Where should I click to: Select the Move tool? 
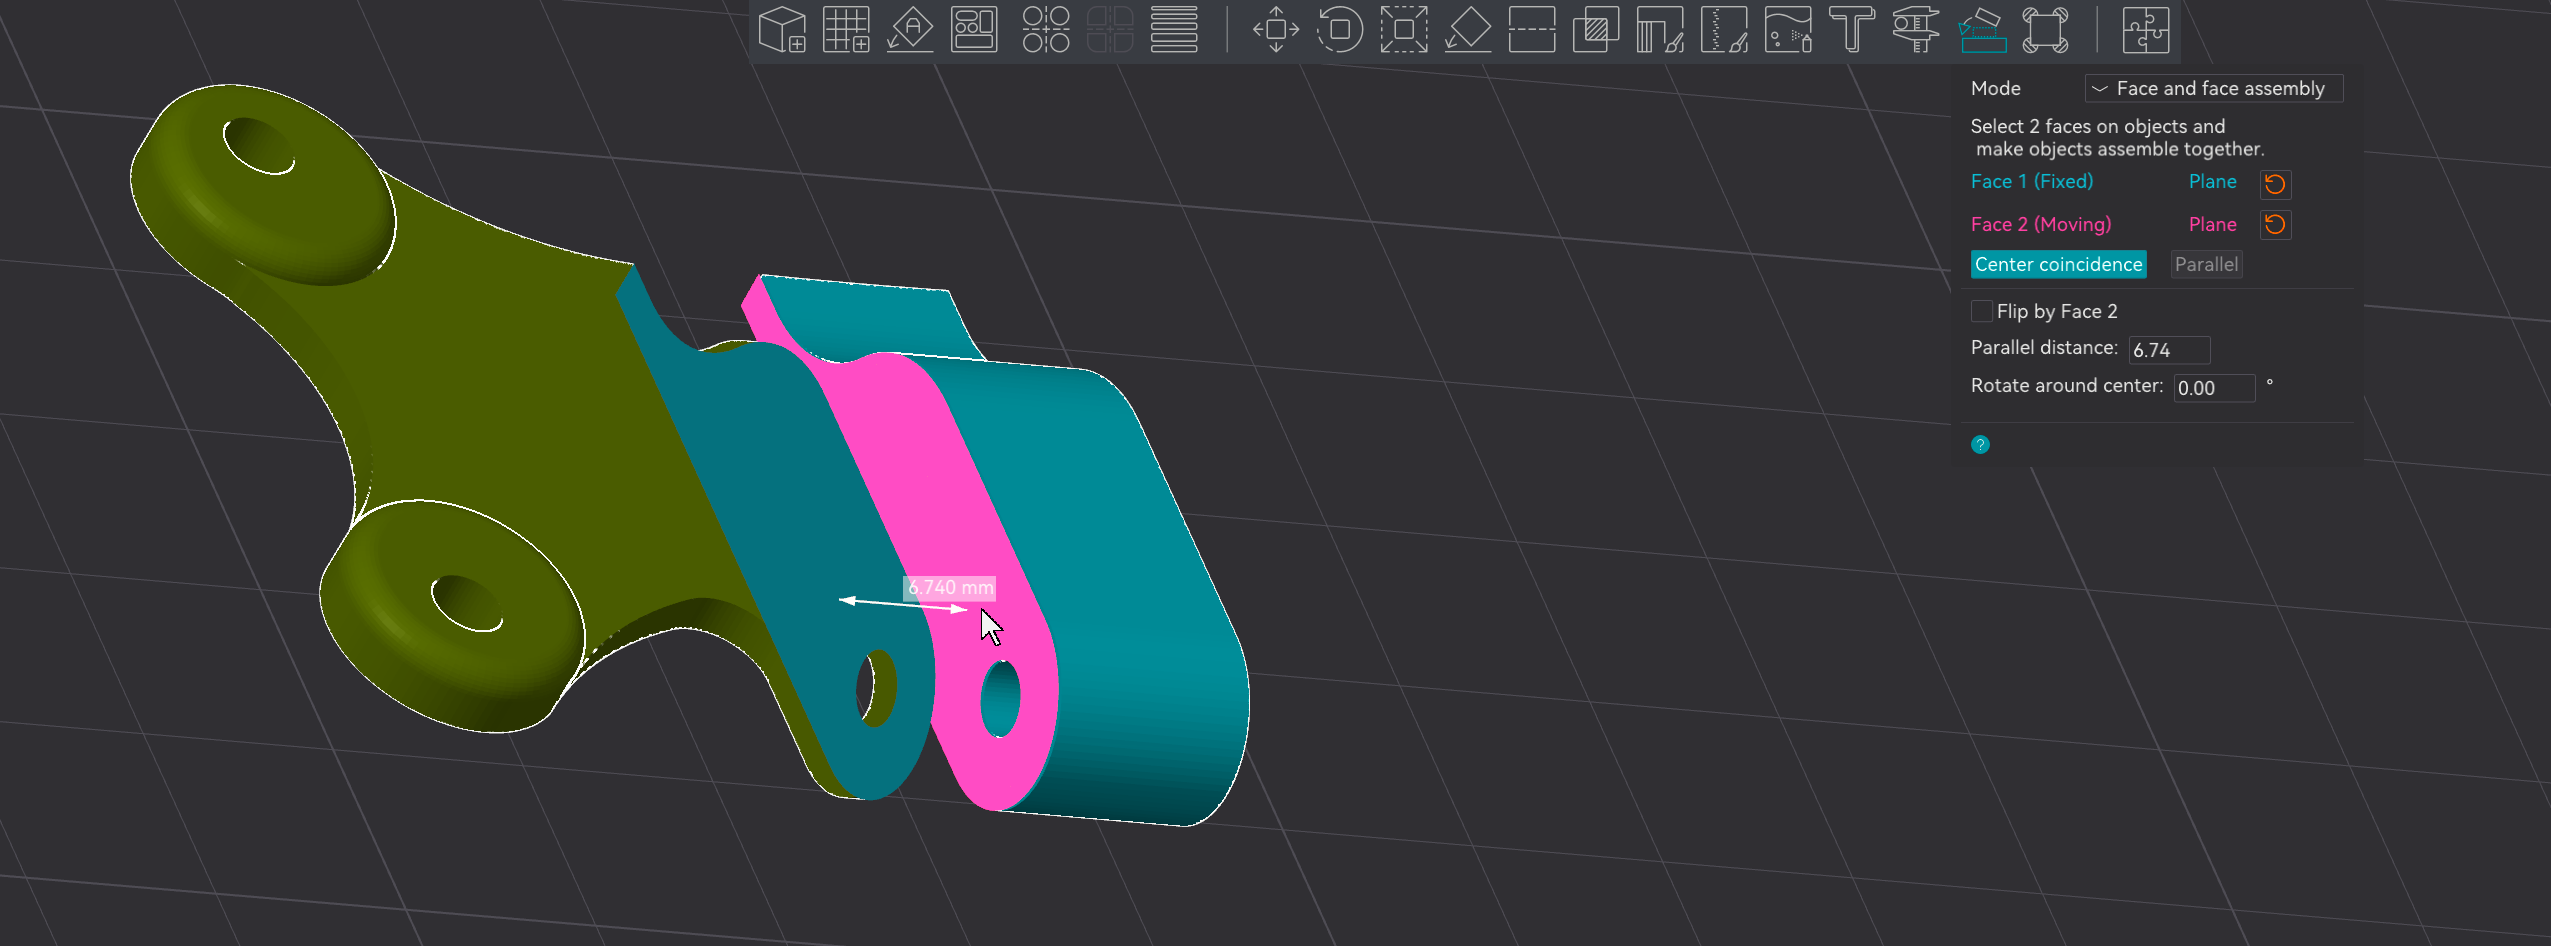tap(1276, 29)
